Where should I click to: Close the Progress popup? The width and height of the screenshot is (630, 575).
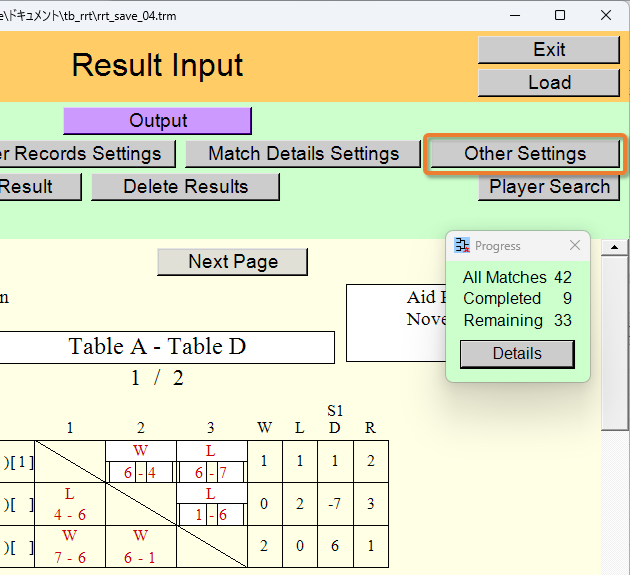pos(575,245)
